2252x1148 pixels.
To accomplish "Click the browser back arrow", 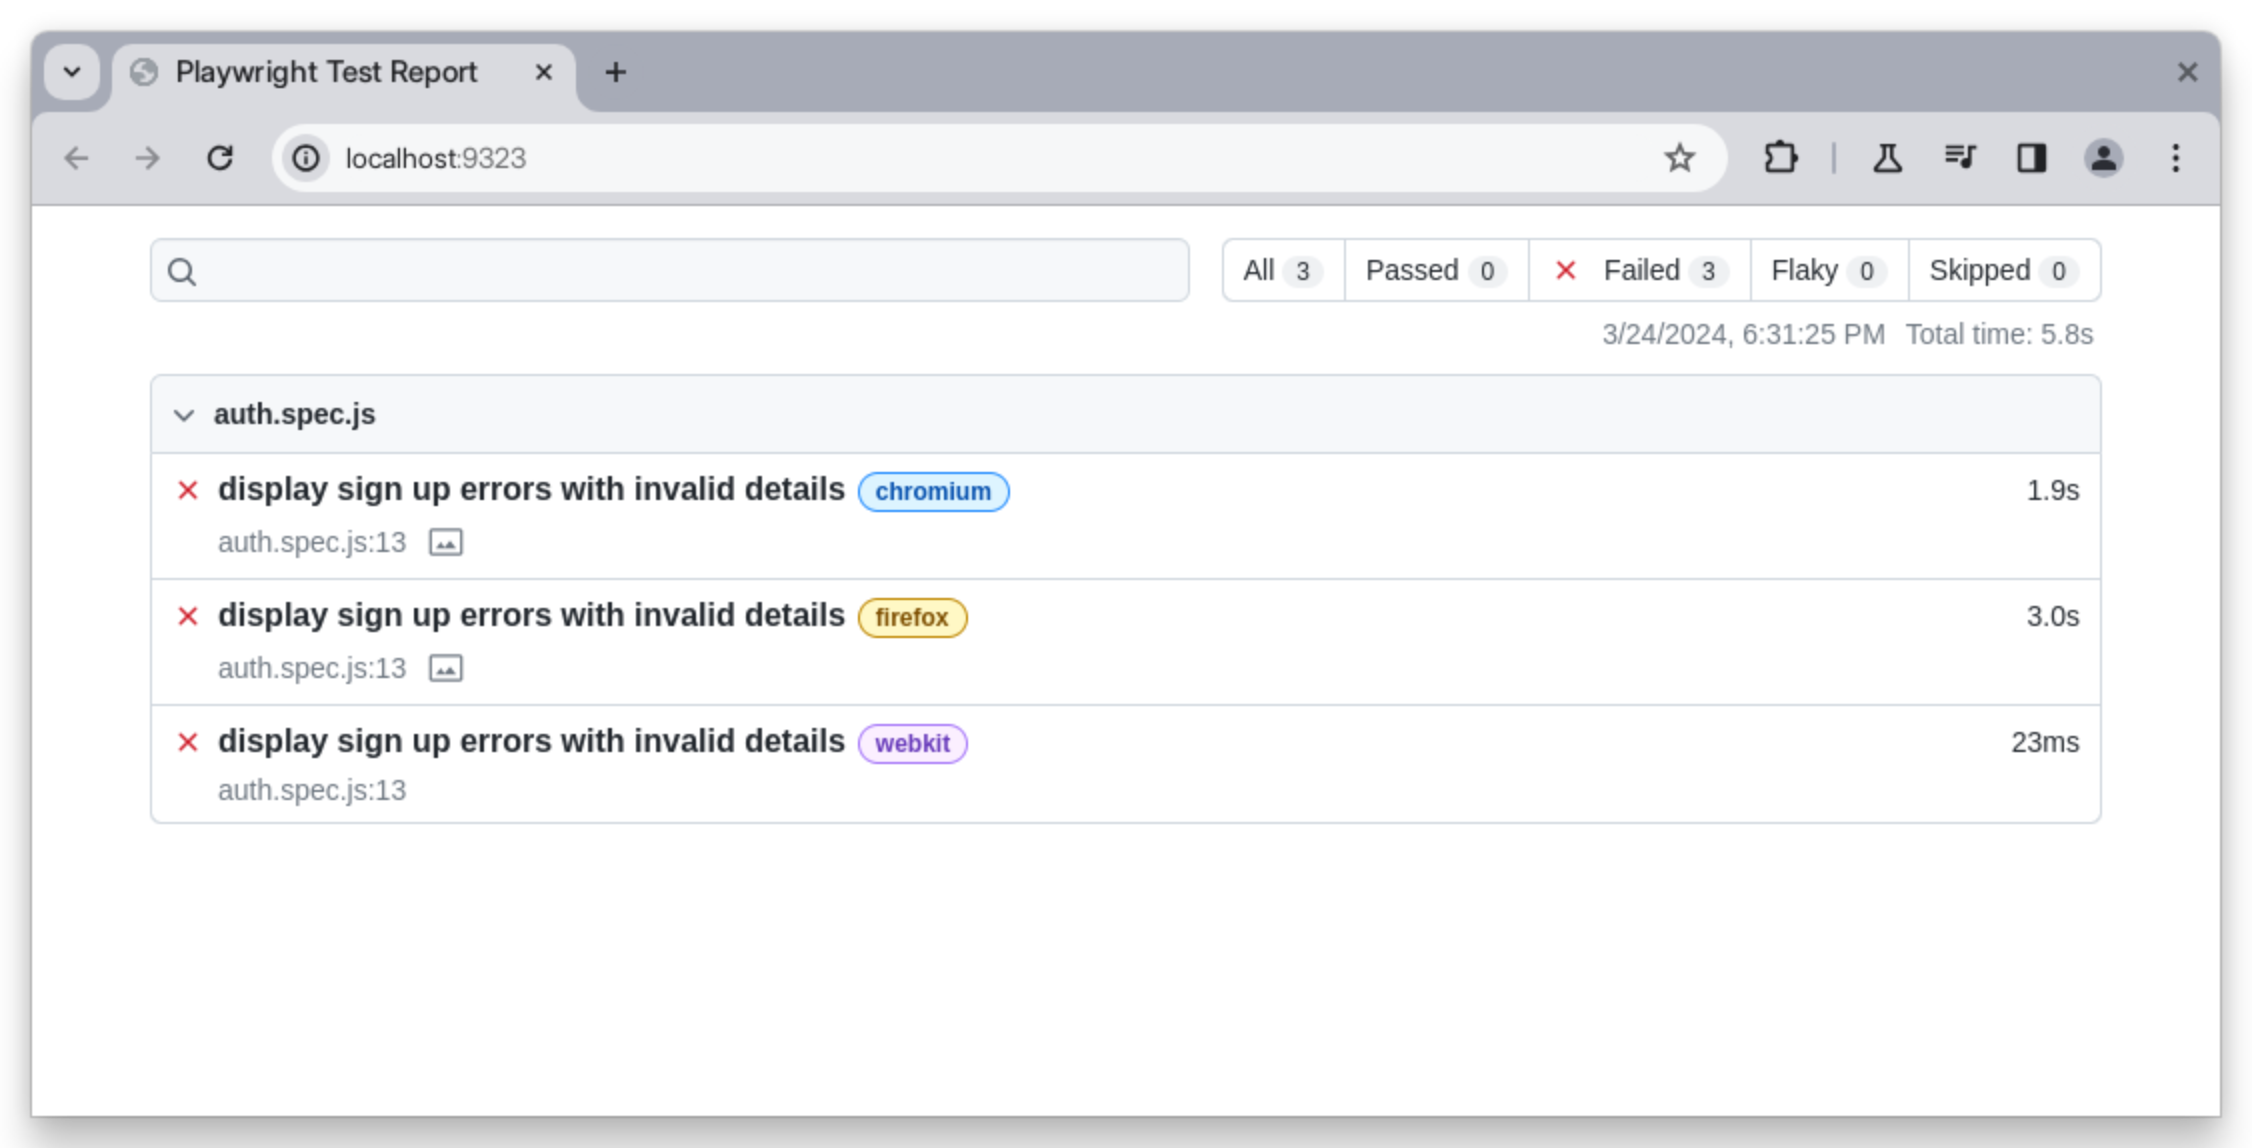I will [77, 158].
